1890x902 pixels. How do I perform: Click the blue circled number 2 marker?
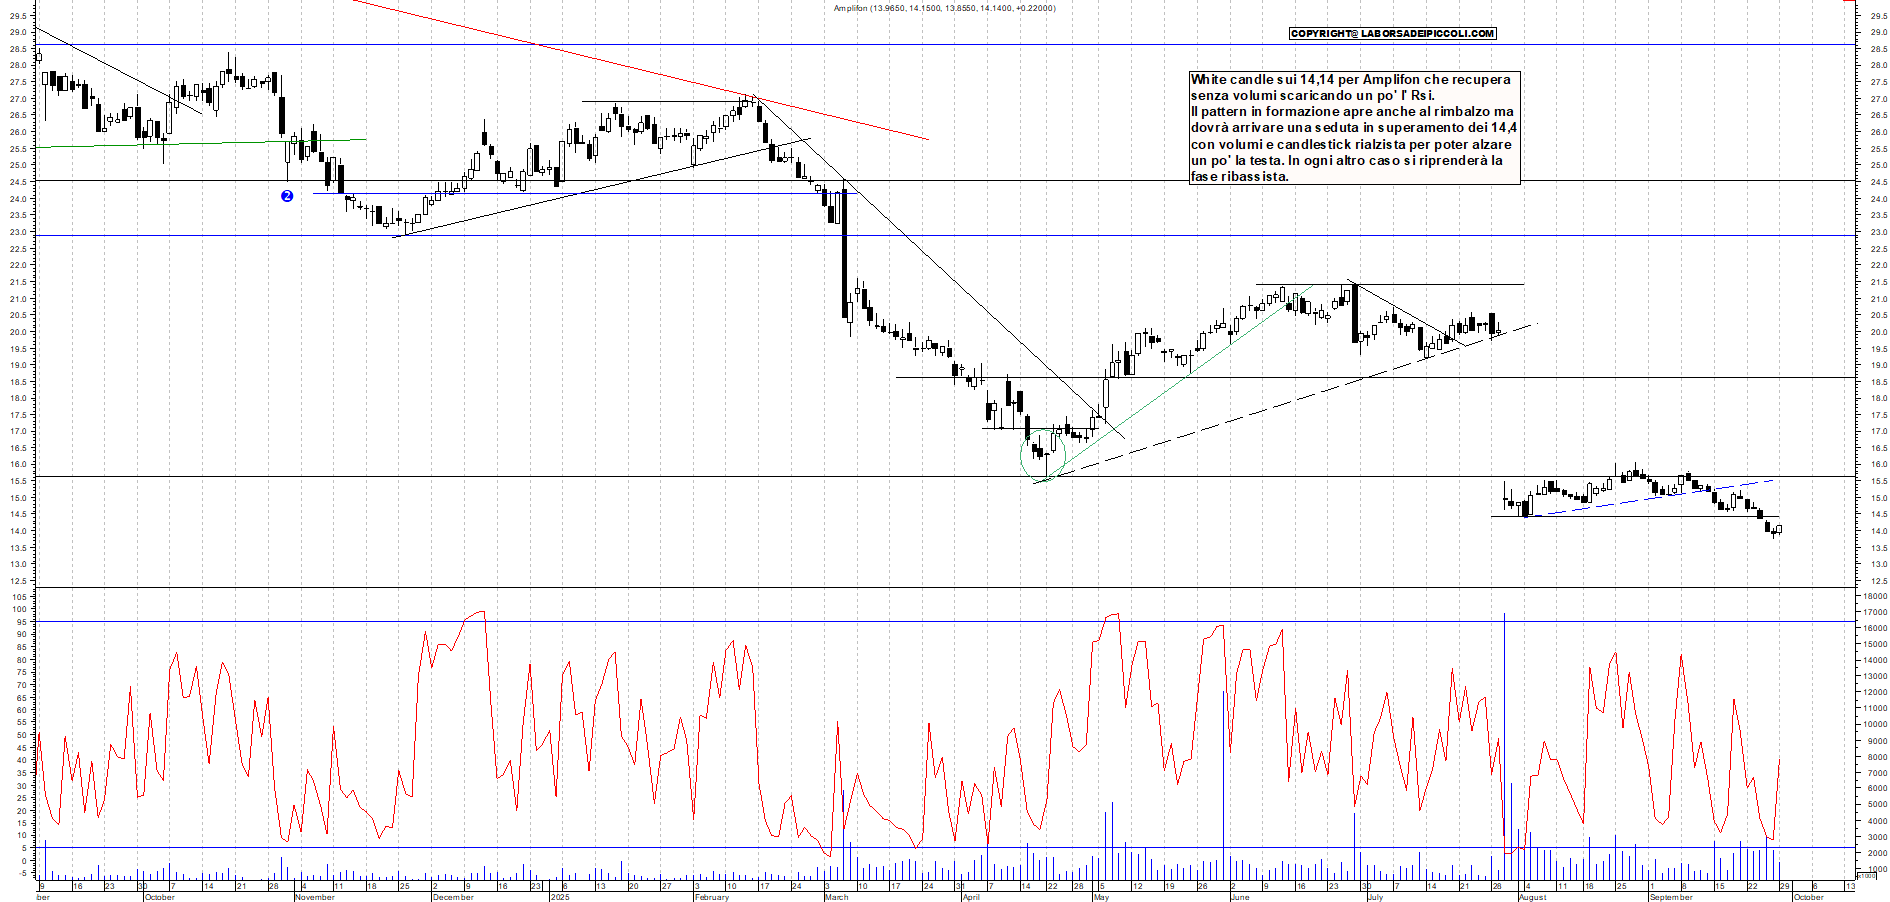pyautogui.click(x=287, y=196)
